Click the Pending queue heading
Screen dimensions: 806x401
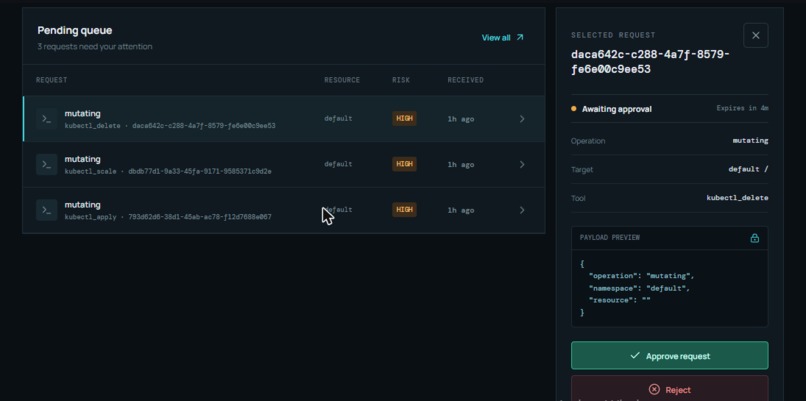(75, 30)
